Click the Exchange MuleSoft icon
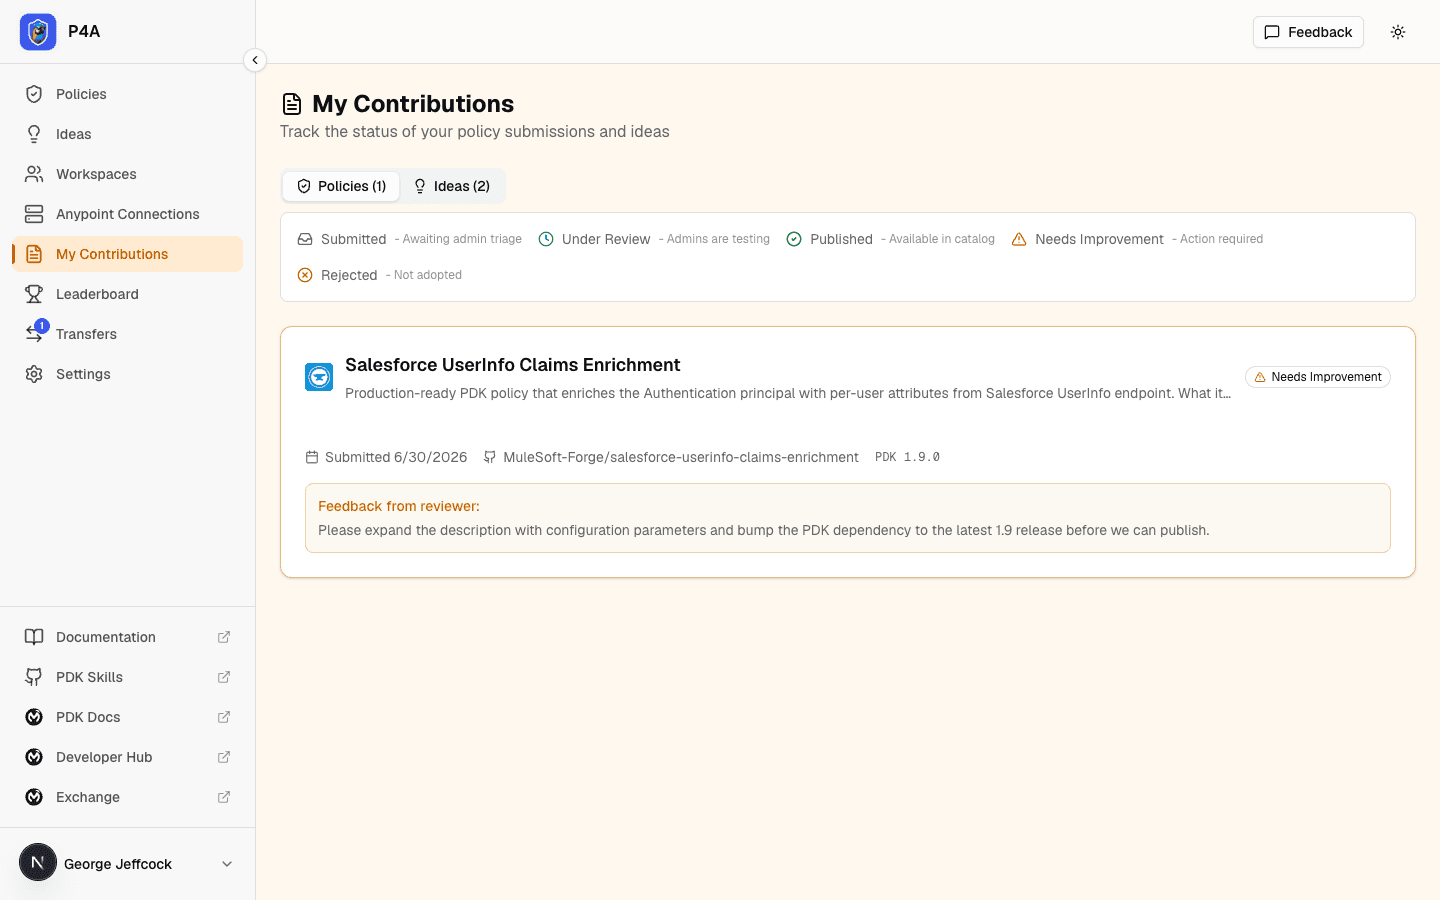This screenshot has height=900, width=1440. [34, 797]
